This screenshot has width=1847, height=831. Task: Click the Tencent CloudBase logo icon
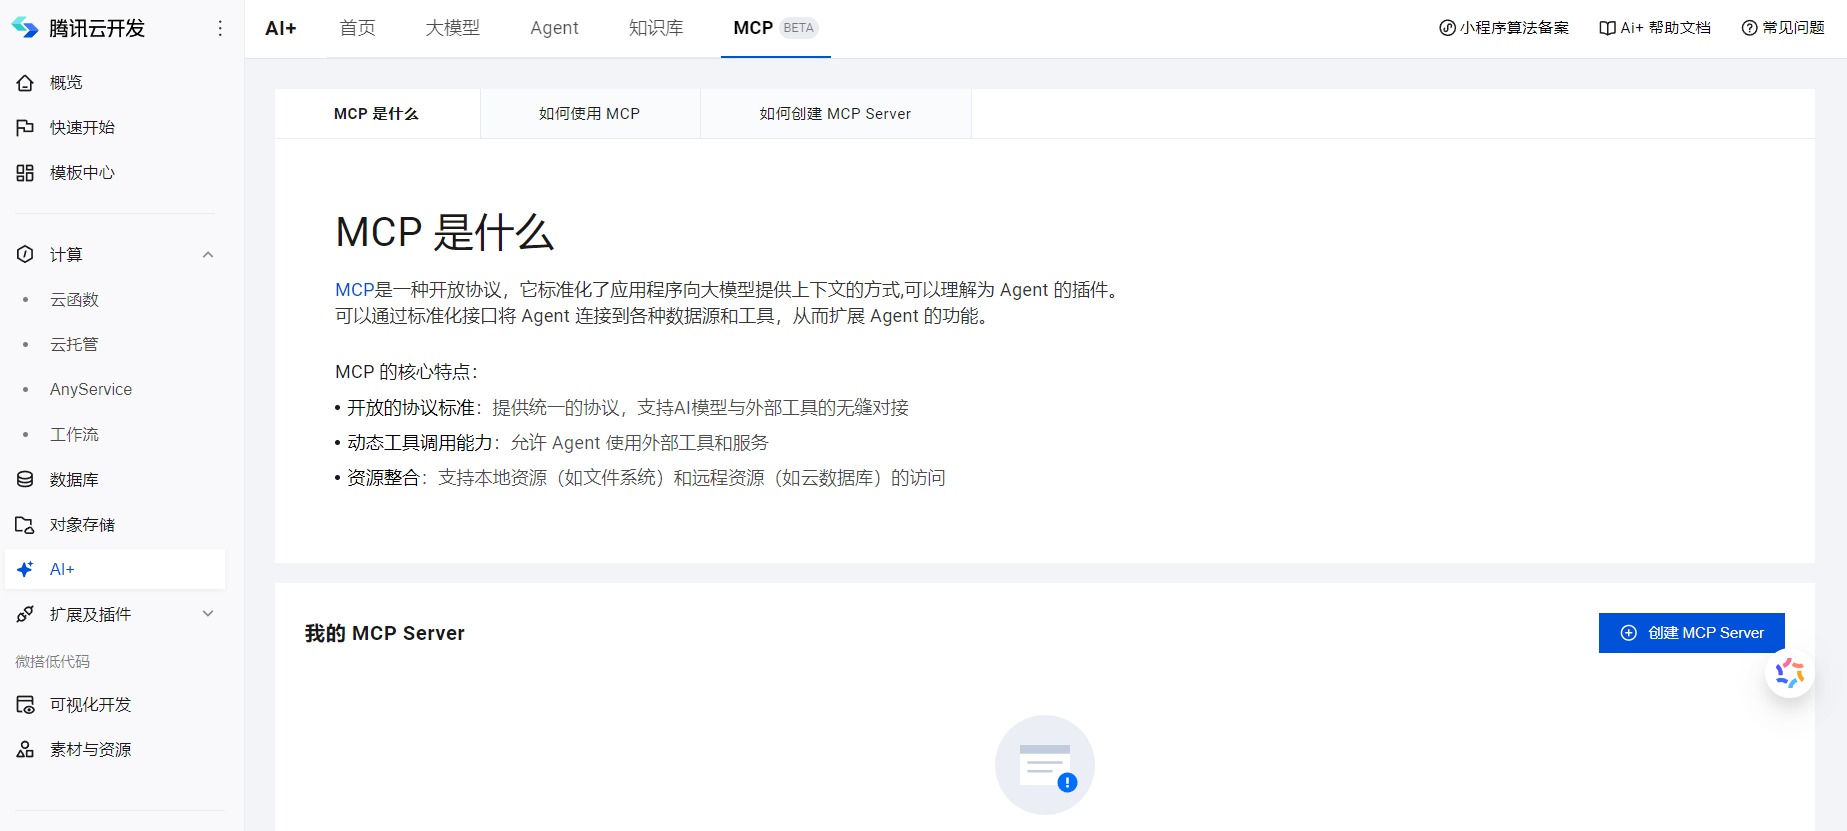click(x=24, y=28)
